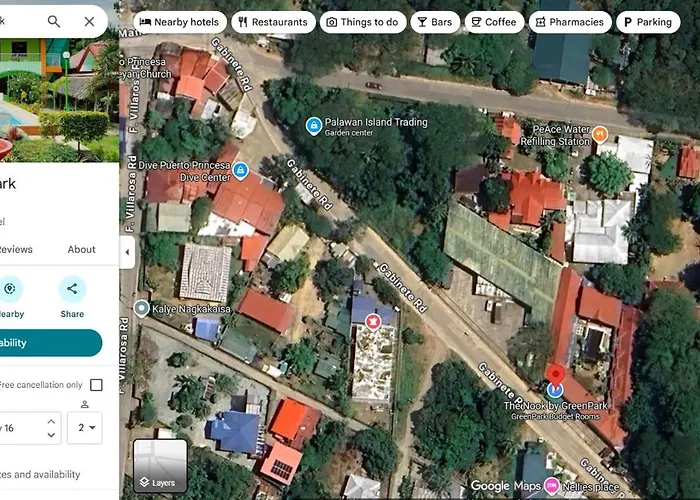The height and width of the screenshot is (500, 700).
Task: Click Nellies place pink pin
Action: click(552, 486)
